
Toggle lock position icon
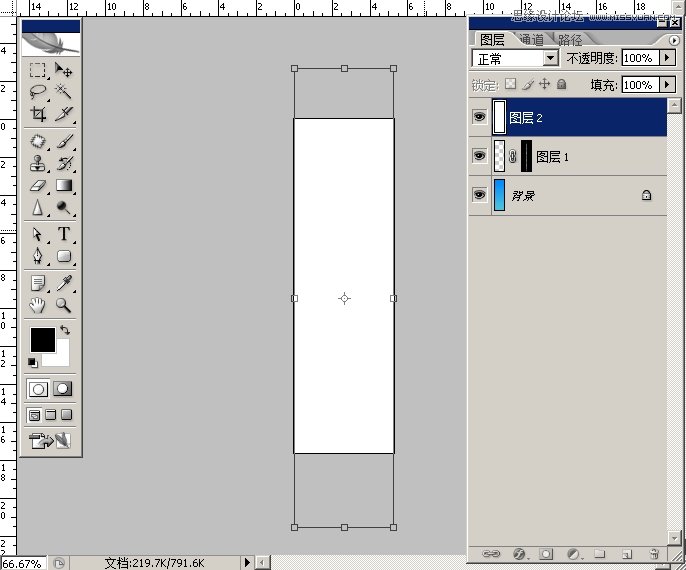click(544, 84)
